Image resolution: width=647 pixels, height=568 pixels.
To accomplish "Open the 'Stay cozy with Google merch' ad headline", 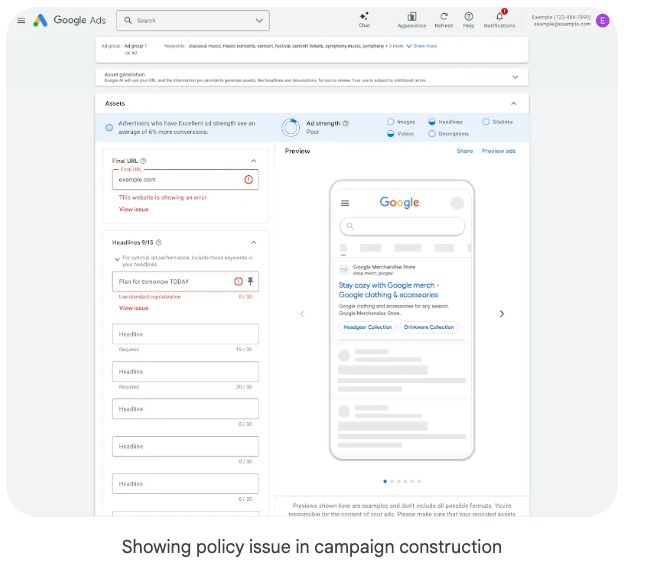I will 388,290.
